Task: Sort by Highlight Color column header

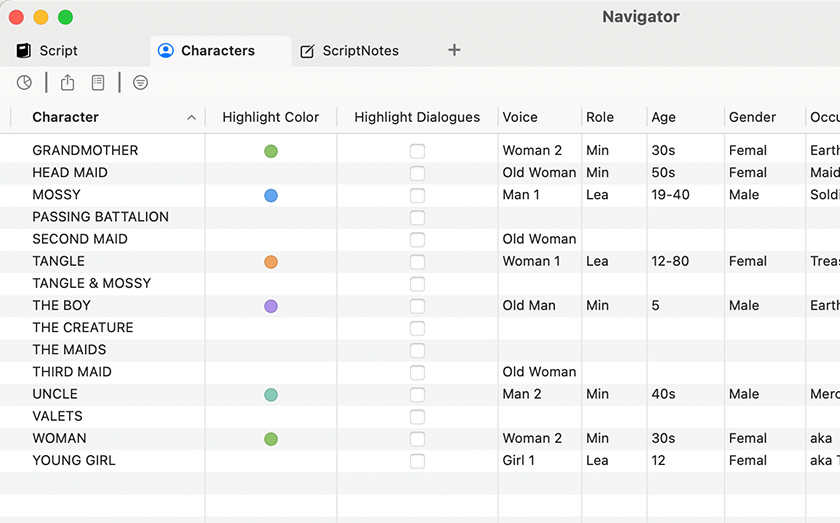Action: coord(270,117)
